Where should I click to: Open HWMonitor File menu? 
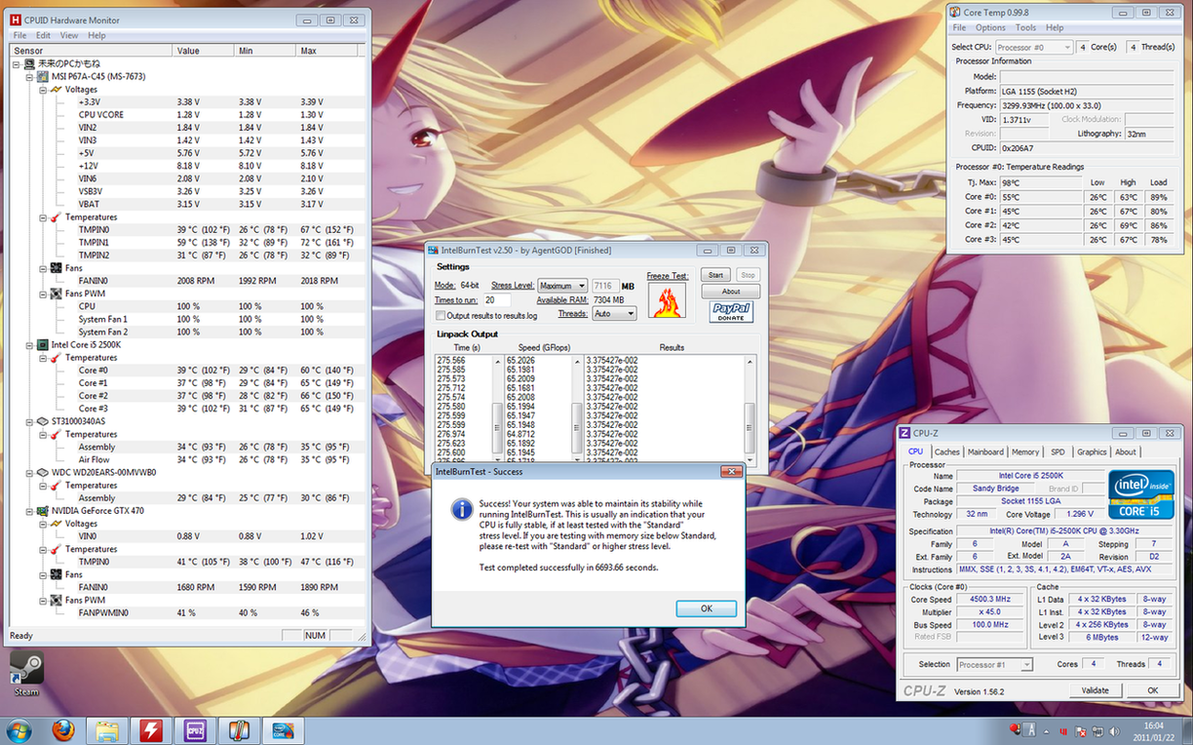click(20, 35)
